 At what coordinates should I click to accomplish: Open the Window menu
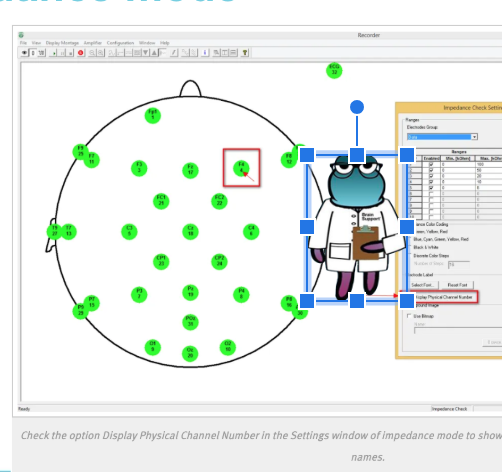pyautogui.click(x=147, y=43)
